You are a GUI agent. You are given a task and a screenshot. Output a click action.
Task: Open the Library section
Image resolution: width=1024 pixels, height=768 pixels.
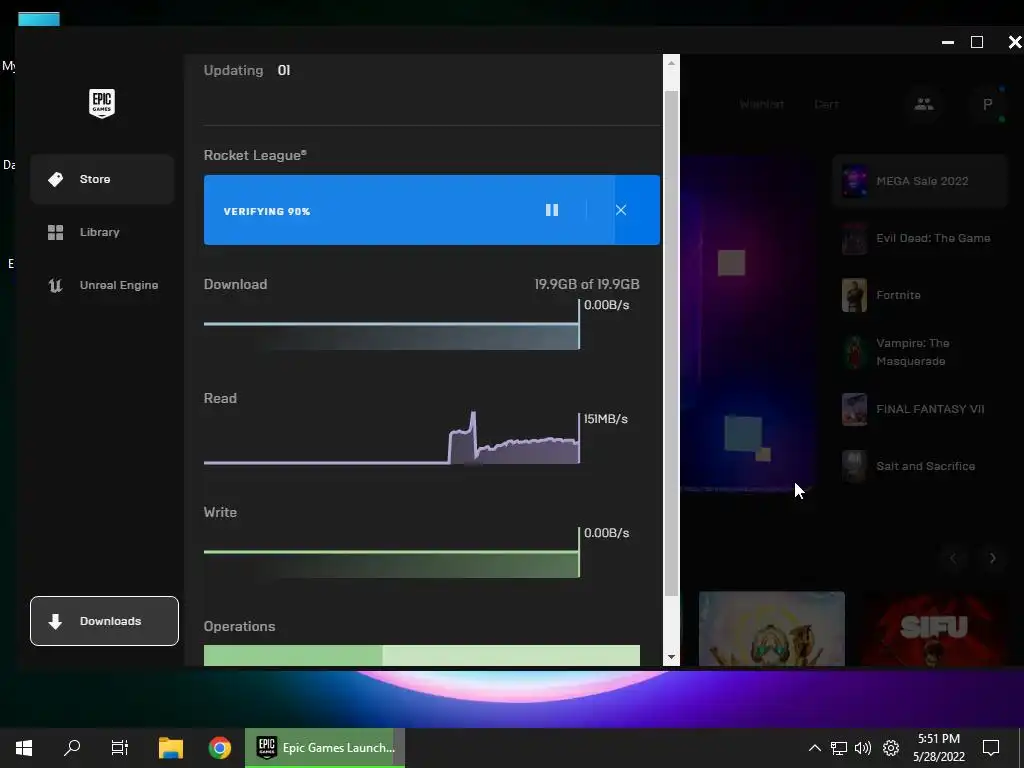[102, 232]
